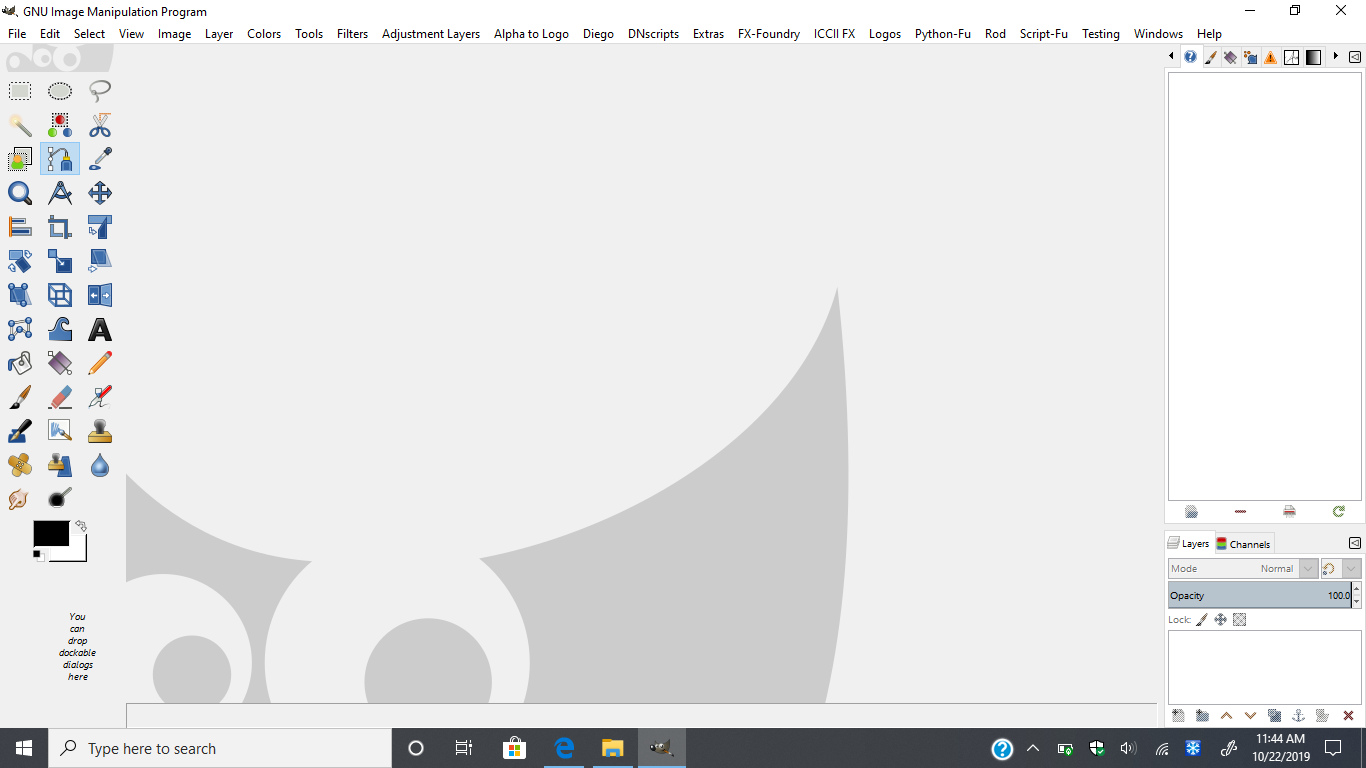Select the Scissors Select tool
This screenshot has width=1366, height=768.
[100, 125]
